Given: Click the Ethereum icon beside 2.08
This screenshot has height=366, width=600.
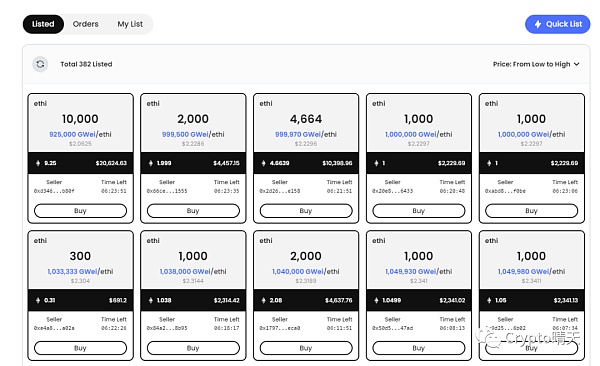Looking at the screenshot, I should [264, 301].
